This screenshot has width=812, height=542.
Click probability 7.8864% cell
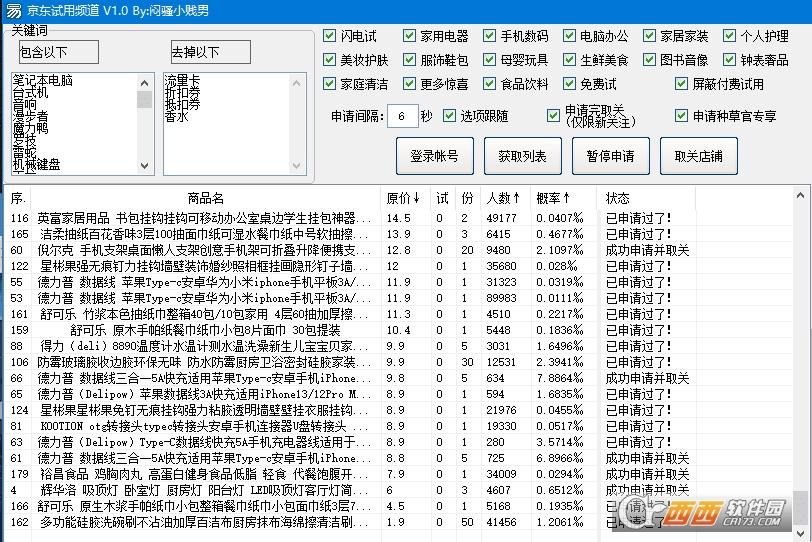tap(560, 378)
